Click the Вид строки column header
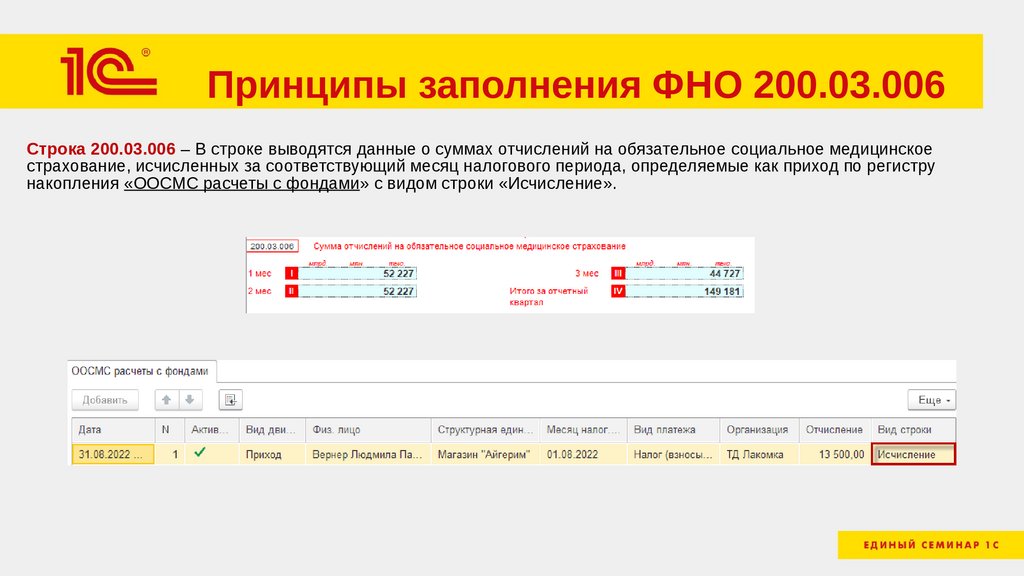Image resolution: width=1024 pixels, height=576 pixels. coord(913,430)
